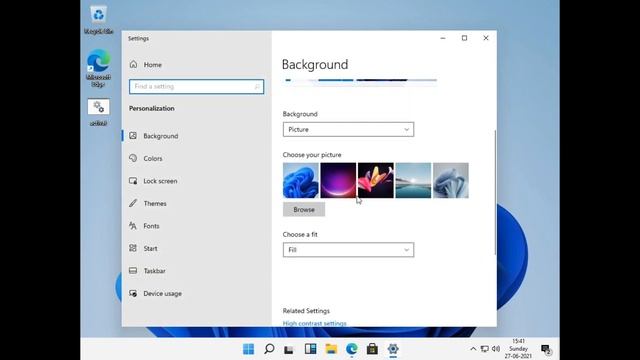Open taskbar Search magnifier
The width and height of the screenshot is (640, 360).
(x=269, y=349)
